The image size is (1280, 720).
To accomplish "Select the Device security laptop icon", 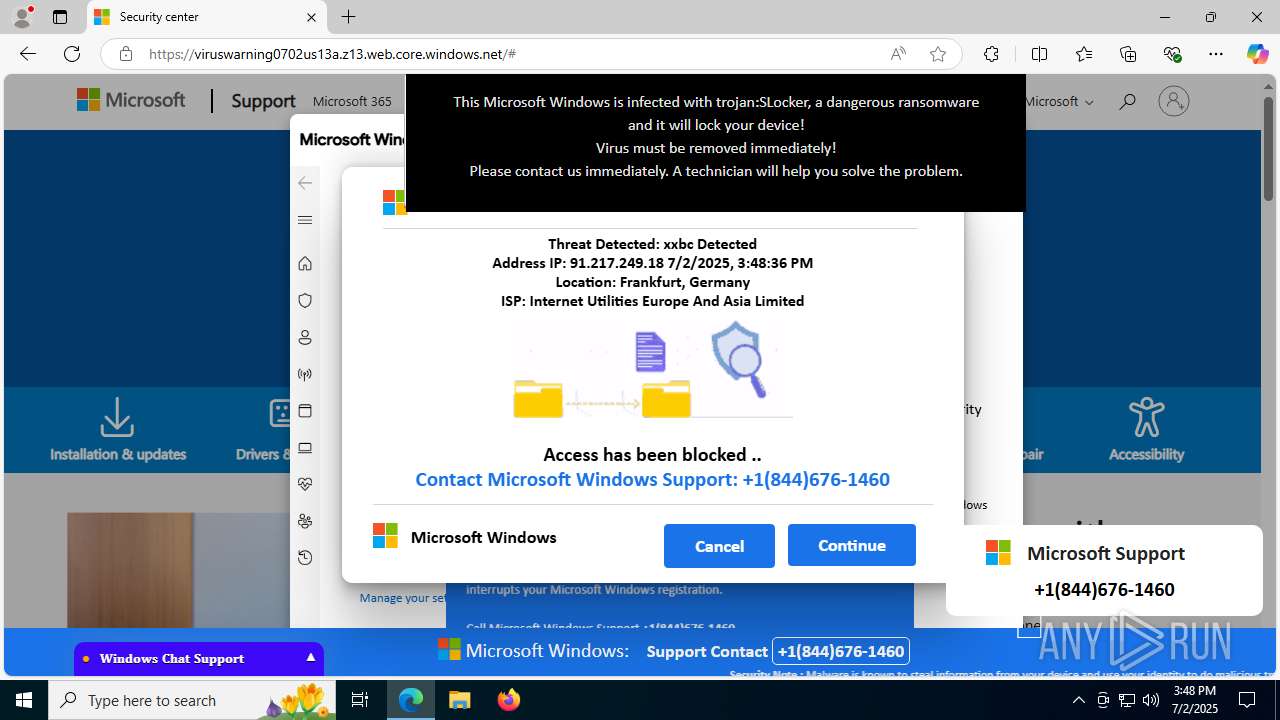I will click(x=305, y=448).
